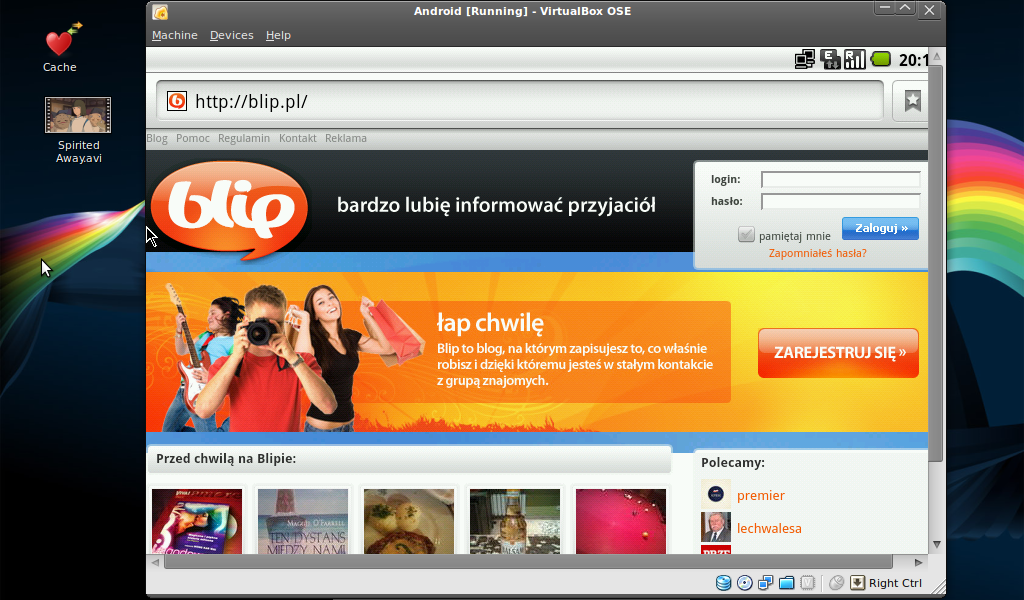Open the Spirited Away.avi video thumbnail
The image size is (1024, 600).
(x=78, y=115)
